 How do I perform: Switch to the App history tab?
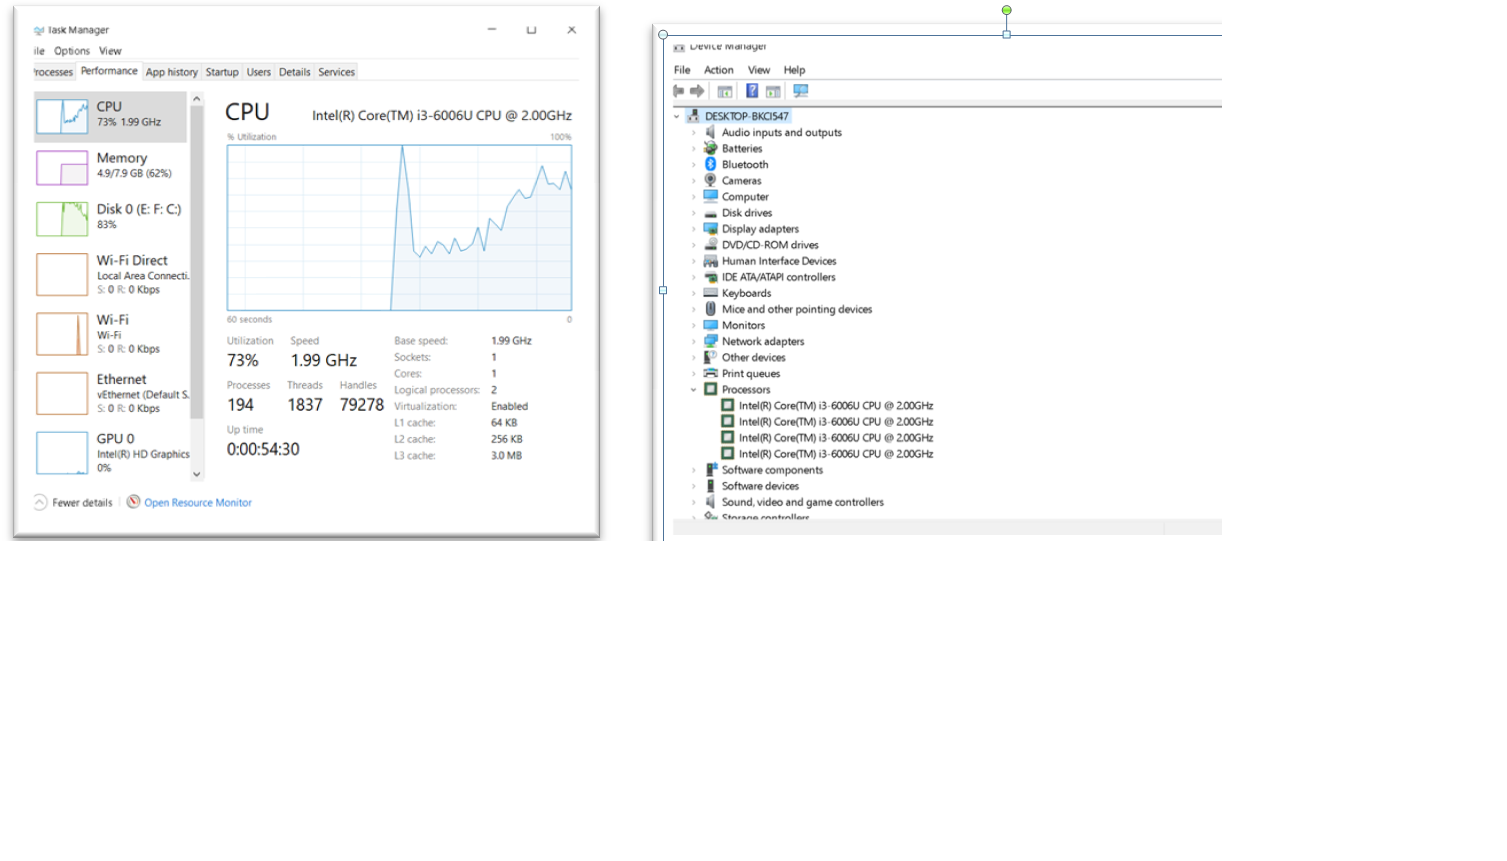tap(172, 72)
